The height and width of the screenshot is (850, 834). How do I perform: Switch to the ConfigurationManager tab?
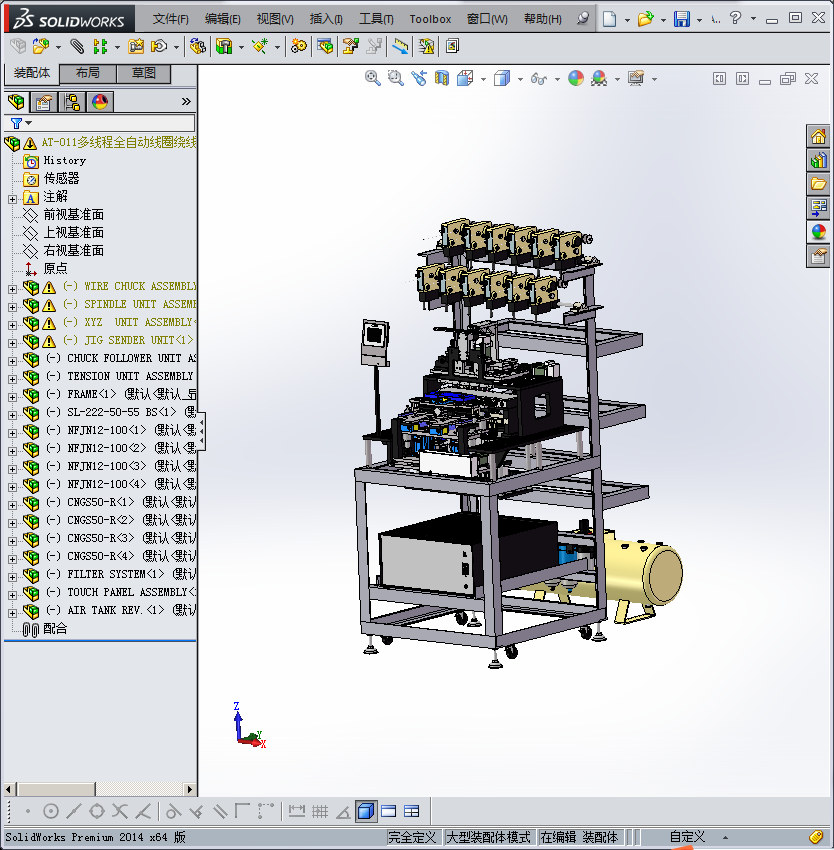[x=72, y=102]
